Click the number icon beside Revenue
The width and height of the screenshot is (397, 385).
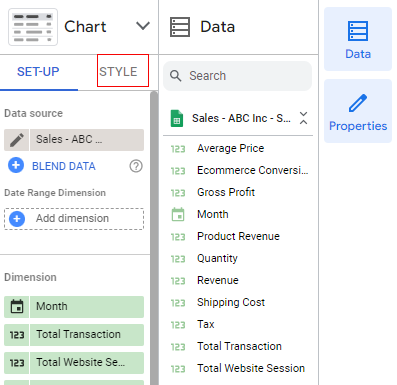point(178,281)
